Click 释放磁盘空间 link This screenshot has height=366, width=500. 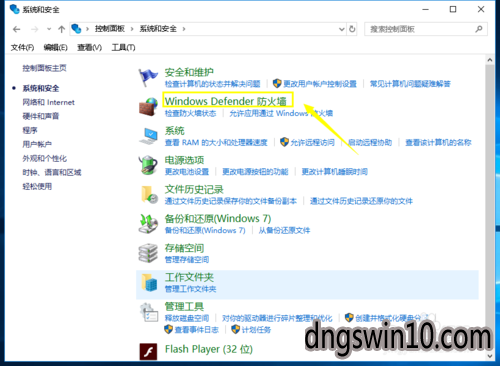click(x=187, y=318)
